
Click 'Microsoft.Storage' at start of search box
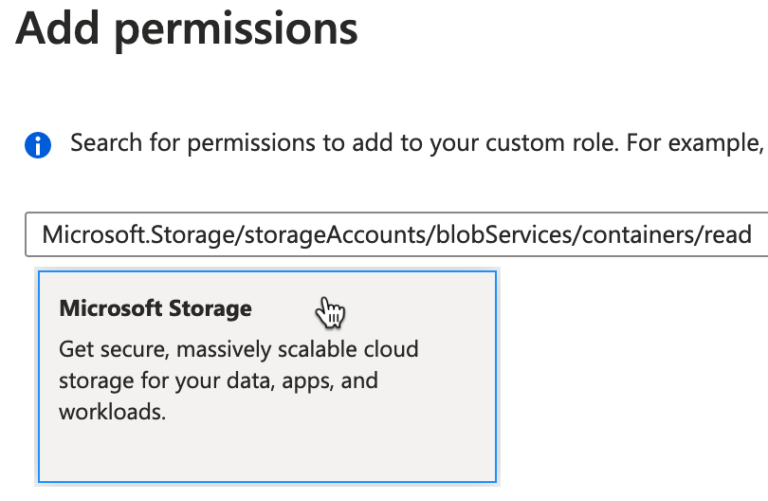click(x=110, y=235)
